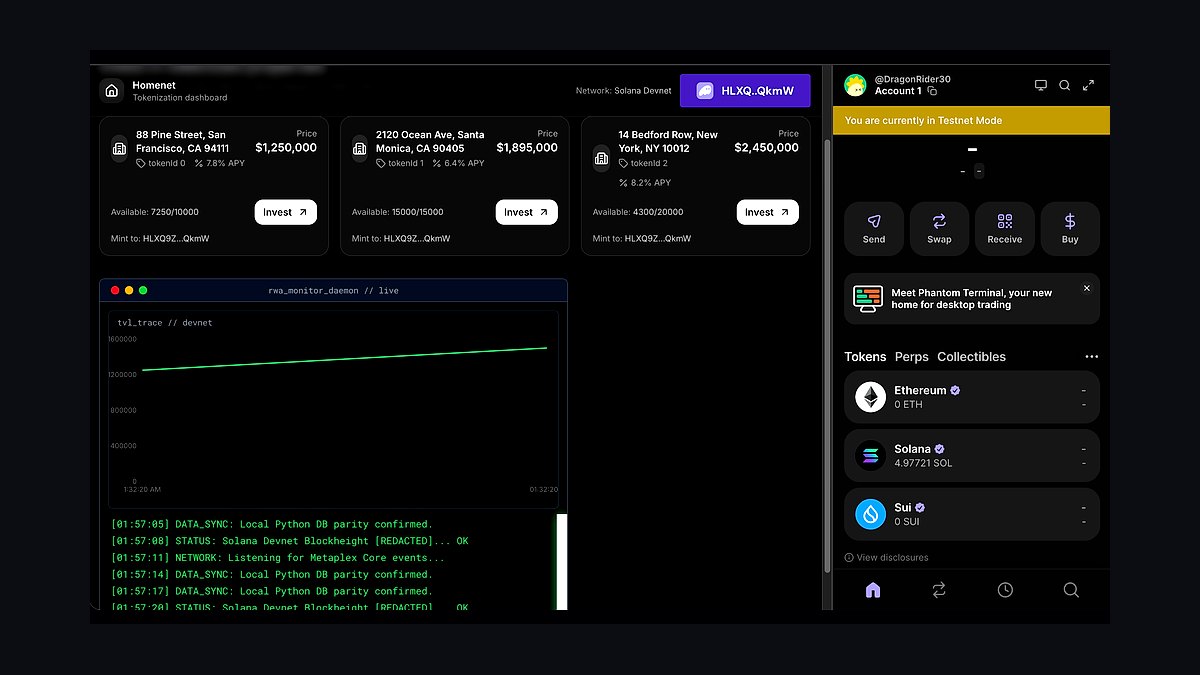The image size is (1200, 675).
Task: Click the building icon for 88 Pine Street
Action: pos(120,148)
